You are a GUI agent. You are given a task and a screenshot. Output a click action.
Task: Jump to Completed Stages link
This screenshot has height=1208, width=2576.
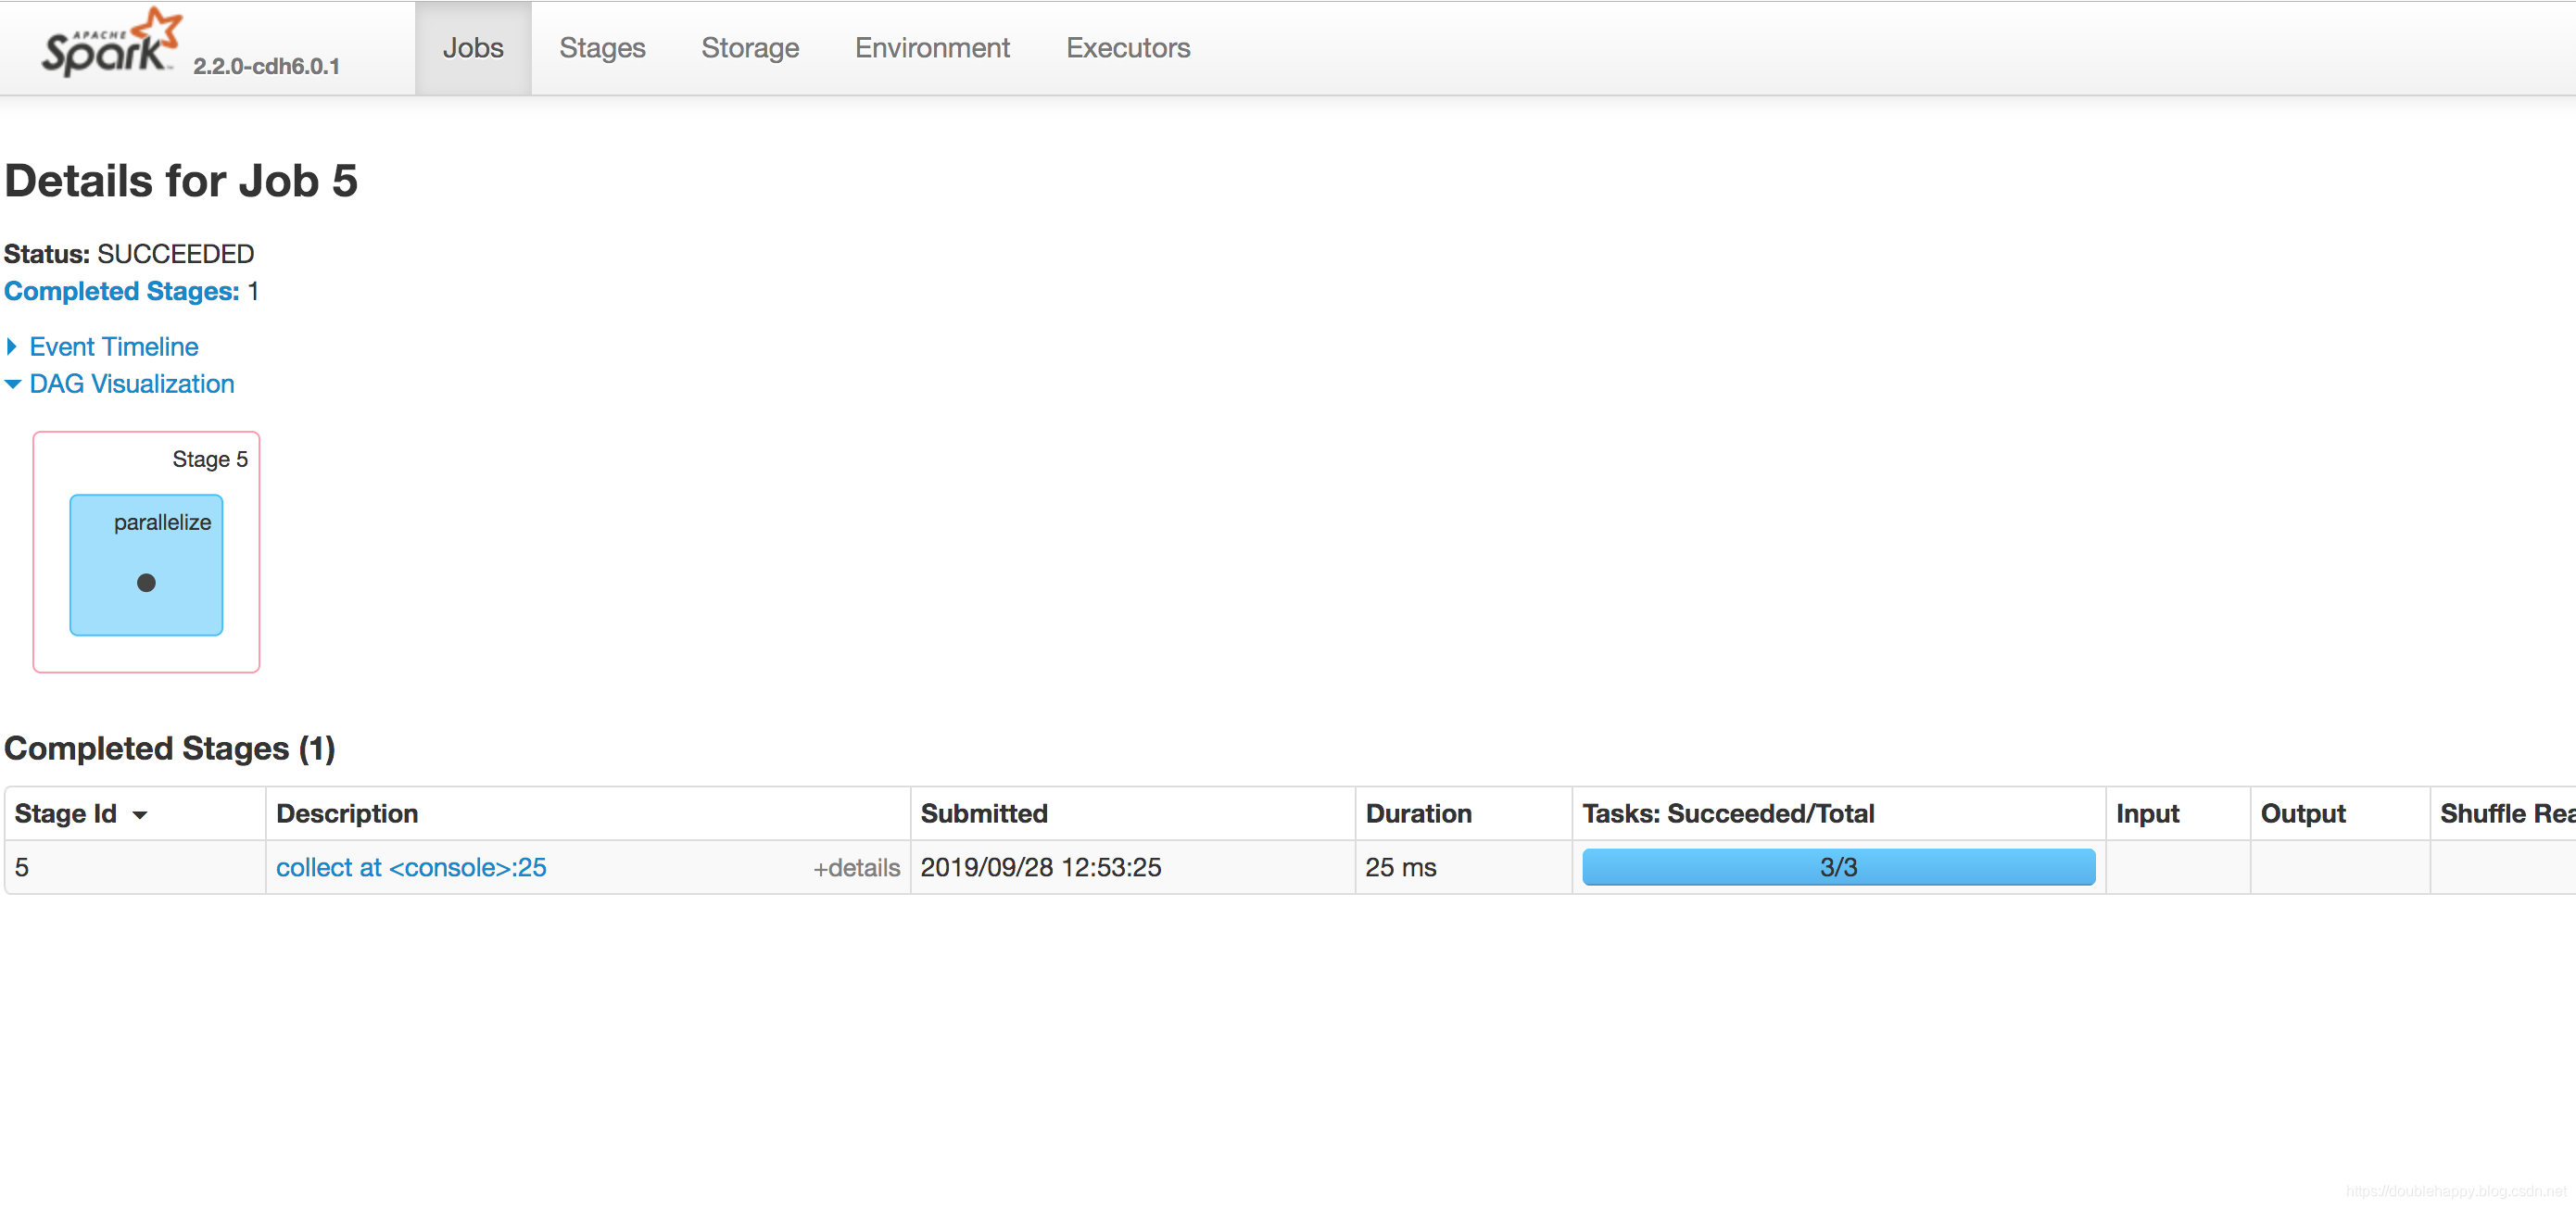[x=121, y=291]
